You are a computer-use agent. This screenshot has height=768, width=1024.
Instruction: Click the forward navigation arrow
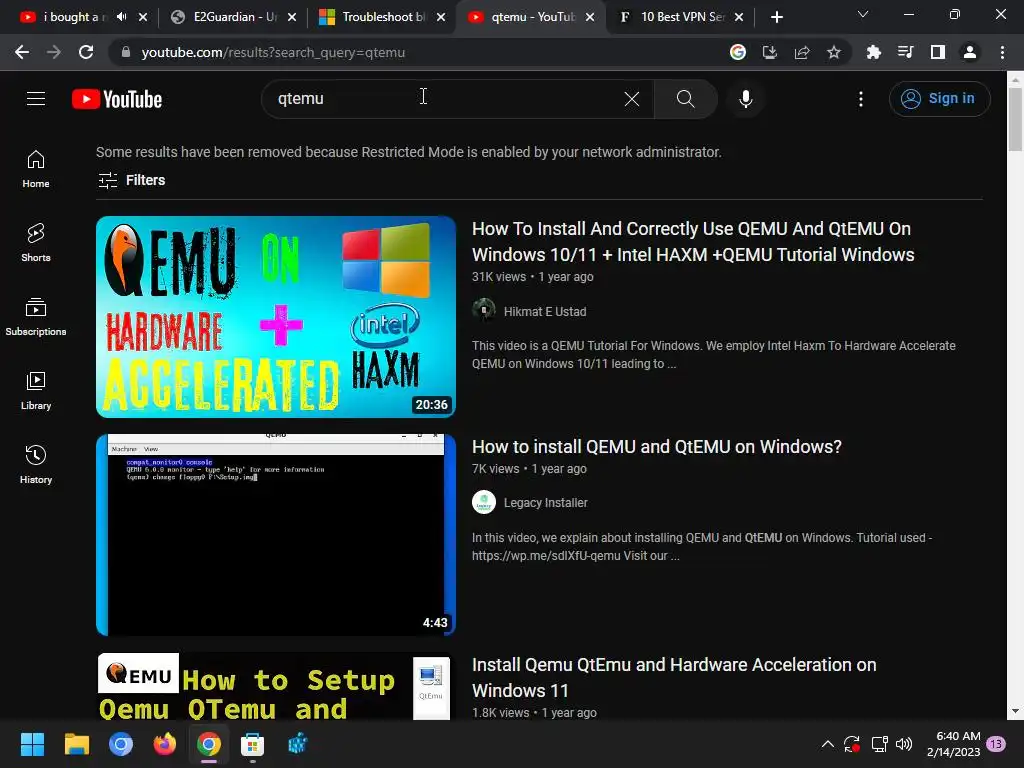pos(54,52)
